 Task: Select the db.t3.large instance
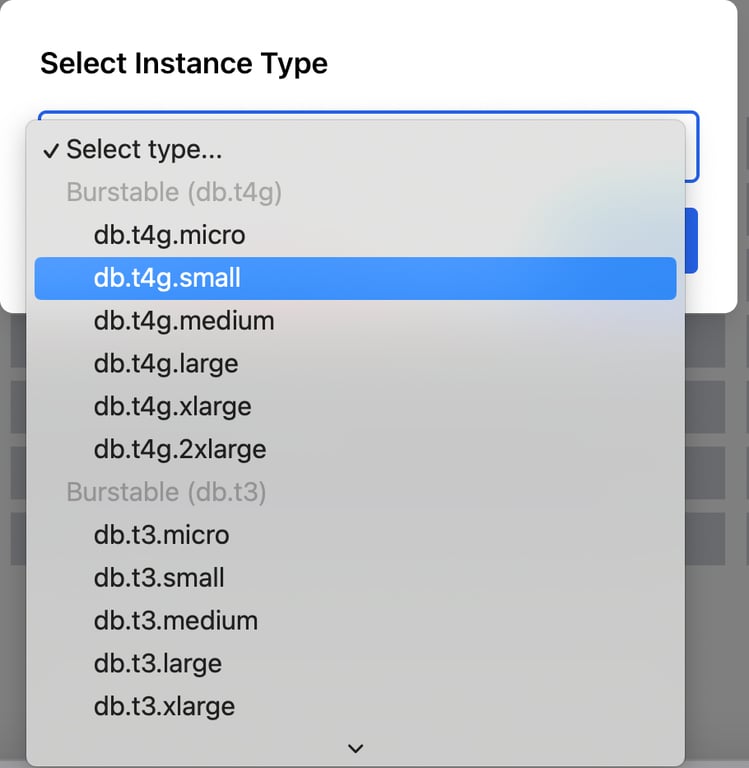158,664
